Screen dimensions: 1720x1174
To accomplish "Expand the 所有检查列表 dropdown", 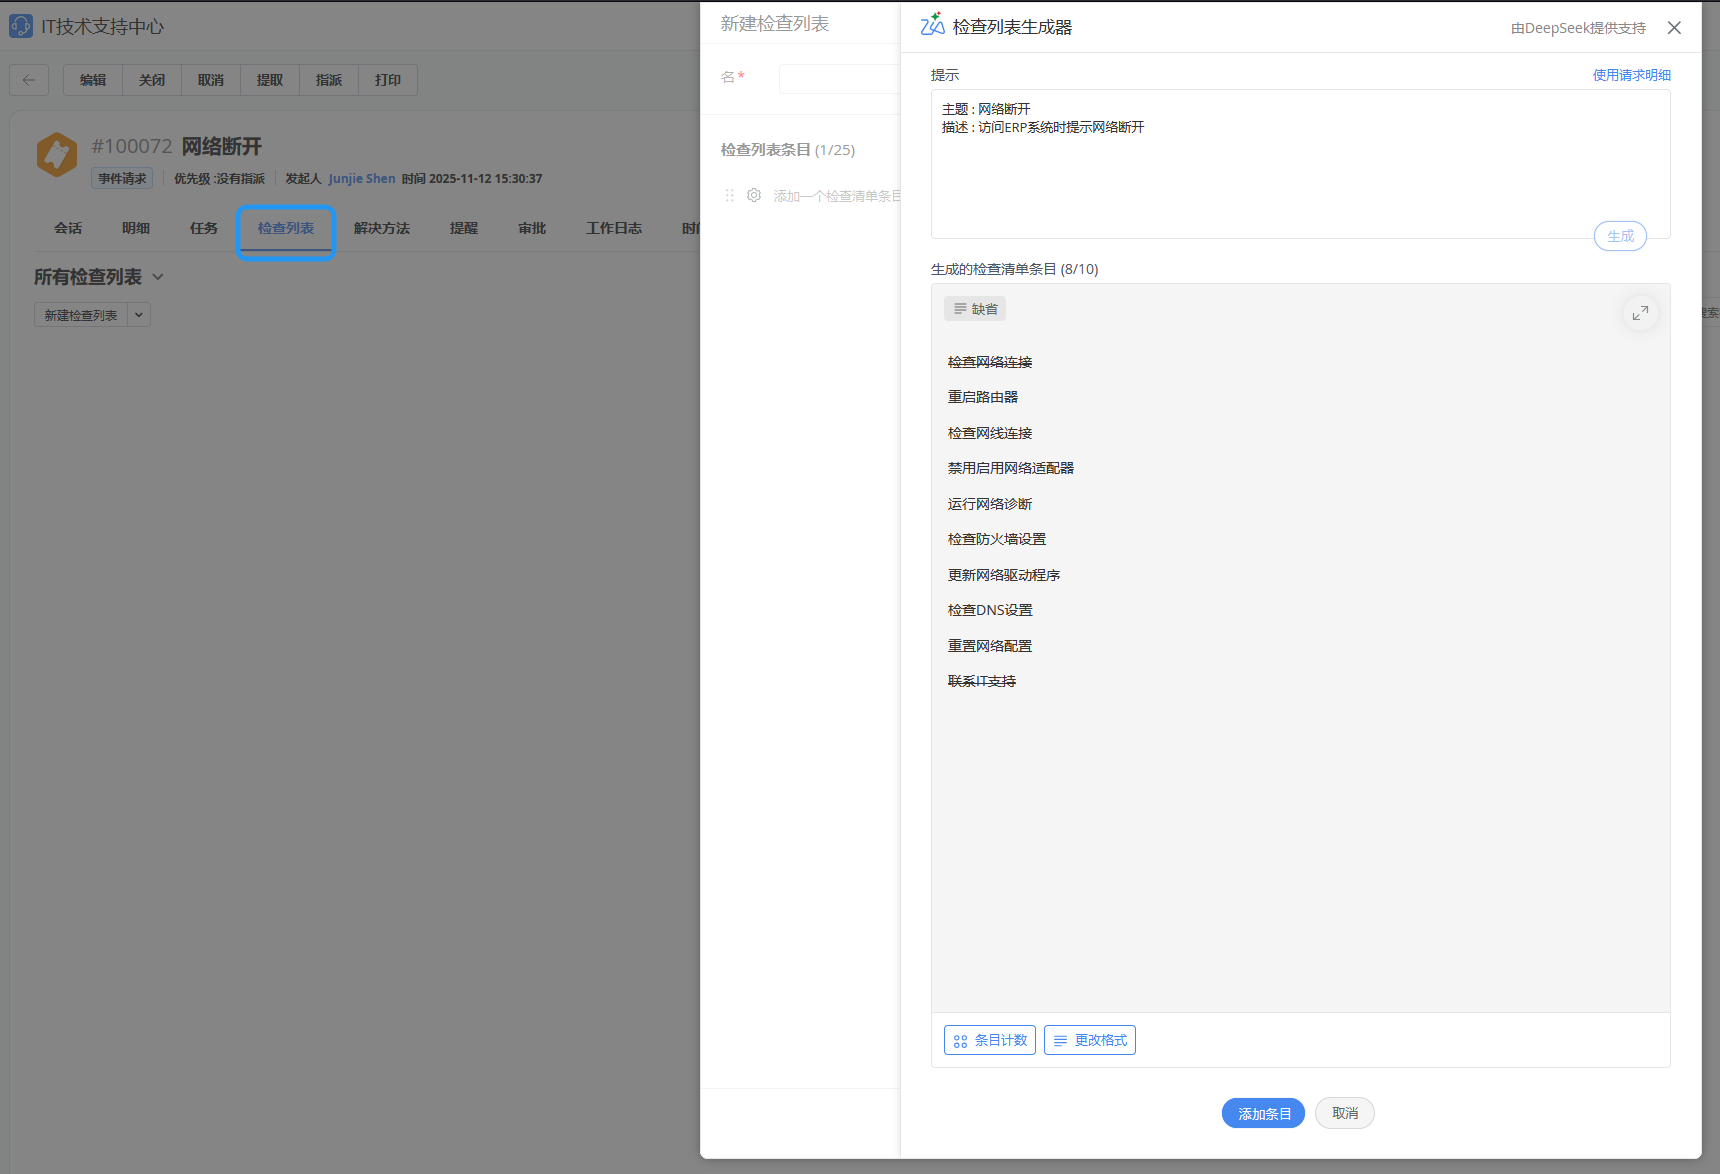I will (158, 277).
